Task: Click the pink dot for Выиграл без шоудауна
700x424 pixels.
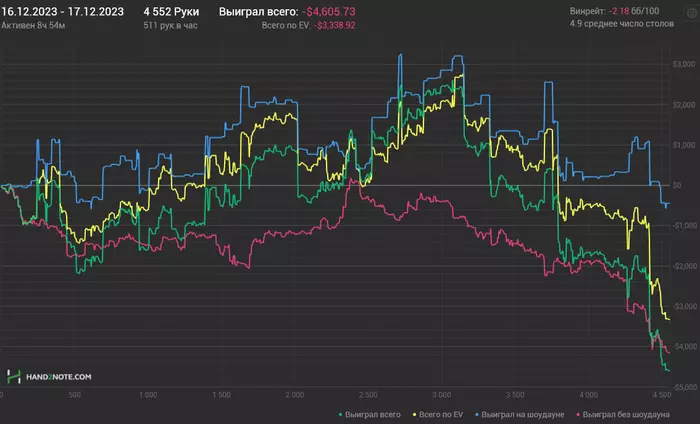Action: (x=579, y=415)
